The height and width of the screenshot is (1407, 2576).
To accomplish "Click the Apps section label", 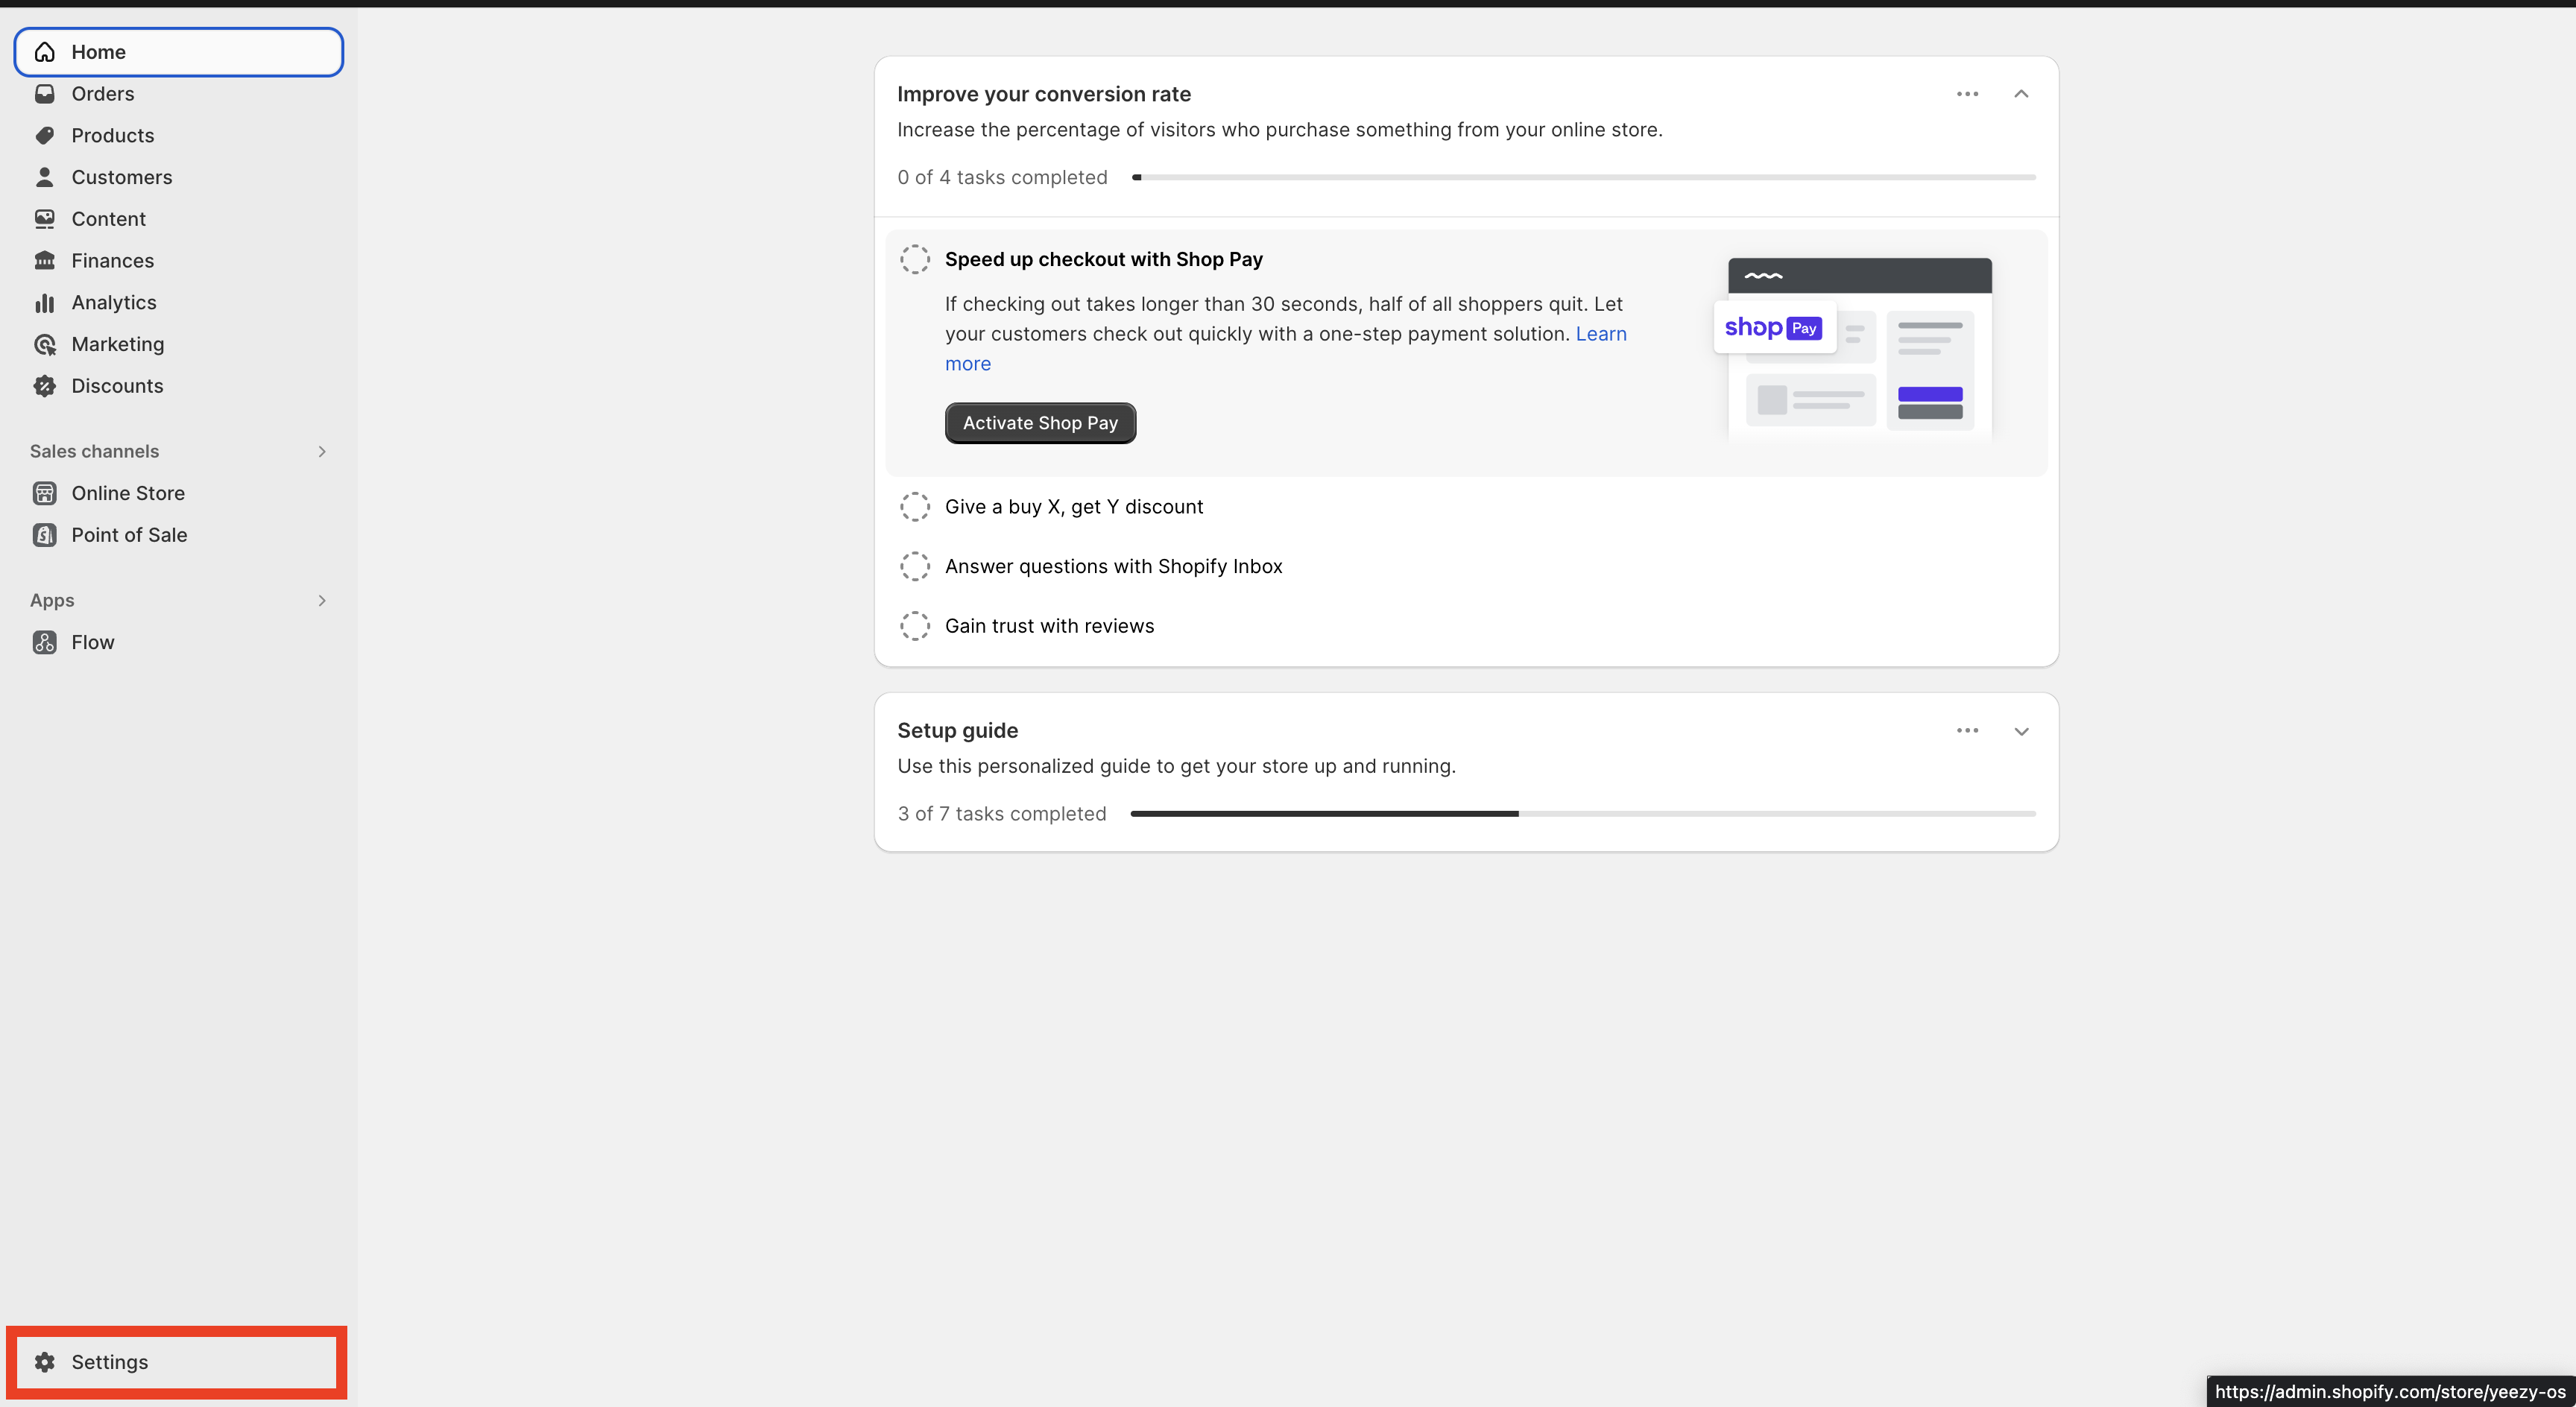I will 52,601.
